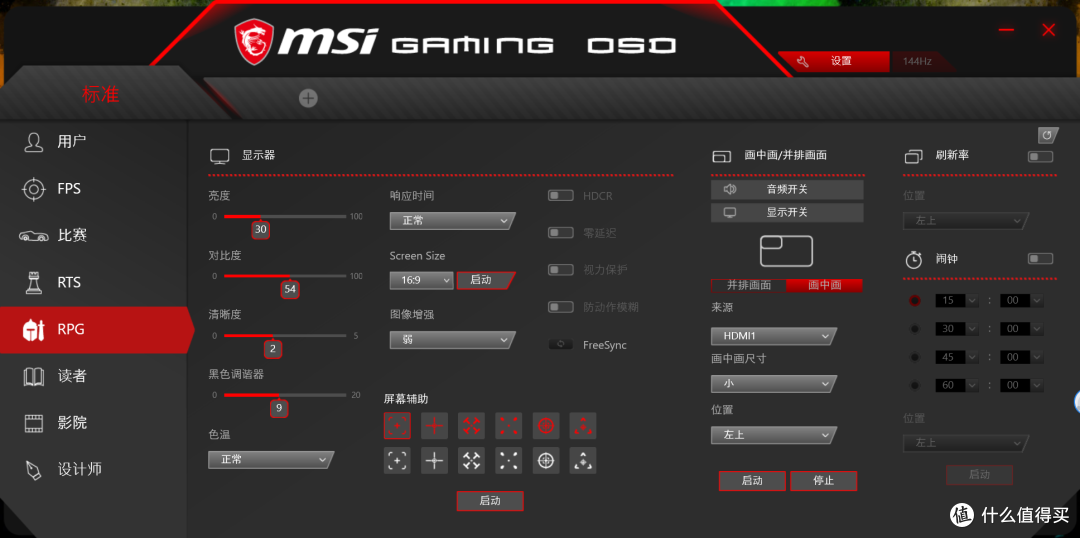Select the red thin-cross crosshair
Screen dimensions: 1080x538
(435, 426)
